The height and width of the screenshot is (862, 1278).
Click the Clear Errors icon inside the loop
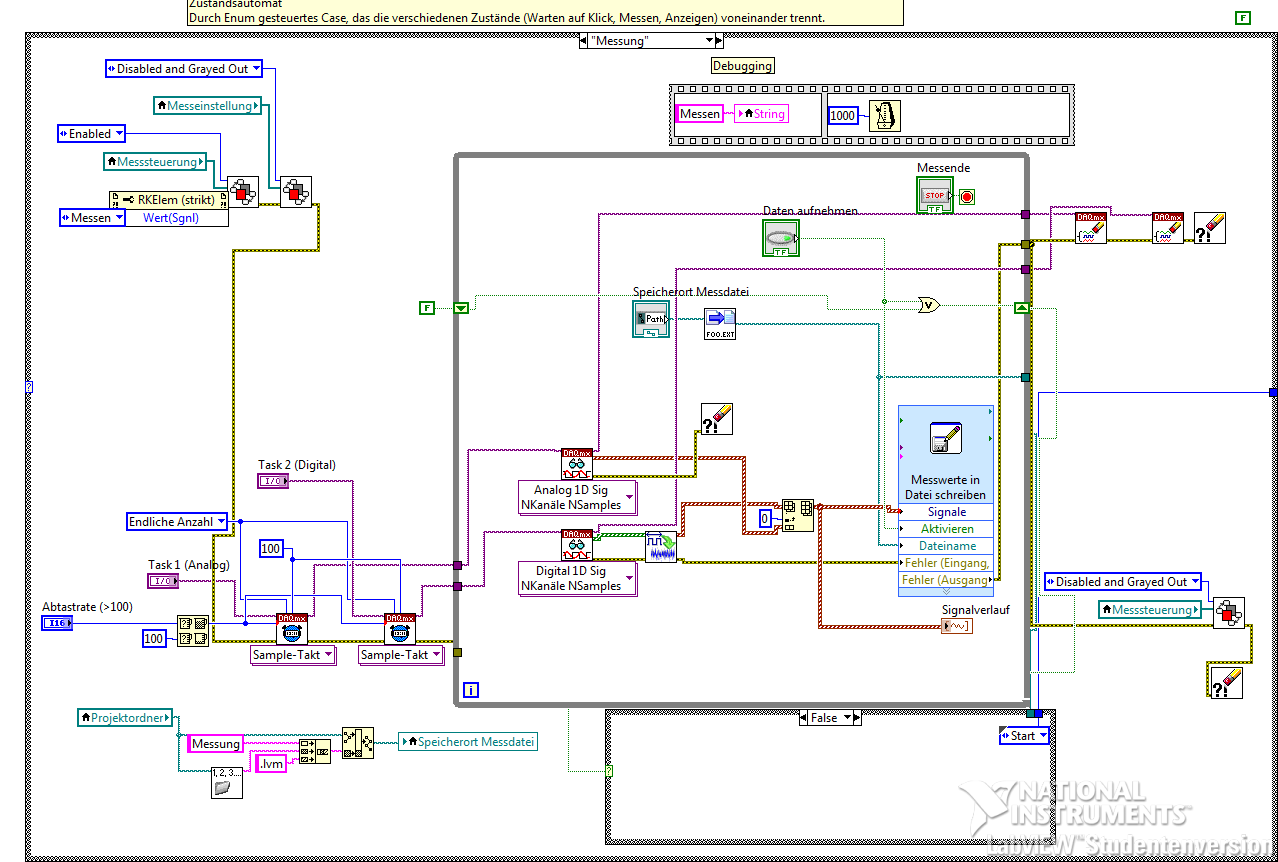pyautogui.click(x=718, y=418)
